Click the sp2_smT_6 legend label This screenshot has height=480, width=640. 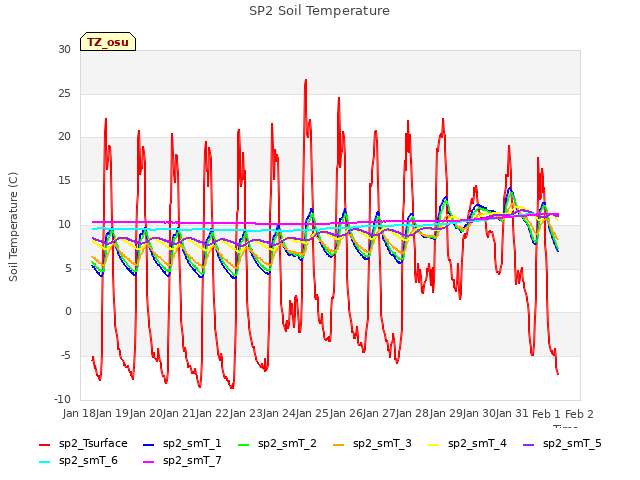(88, 460)
